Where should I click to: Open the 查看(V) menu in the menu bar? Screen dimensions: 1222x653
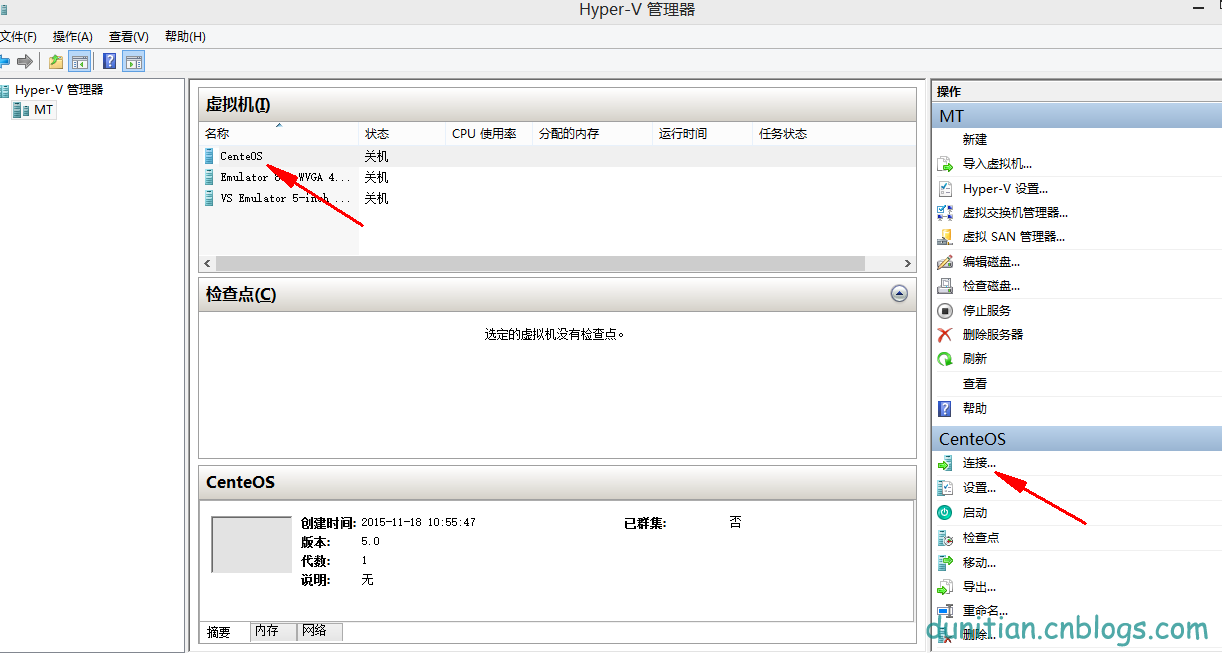click(129, 37)
